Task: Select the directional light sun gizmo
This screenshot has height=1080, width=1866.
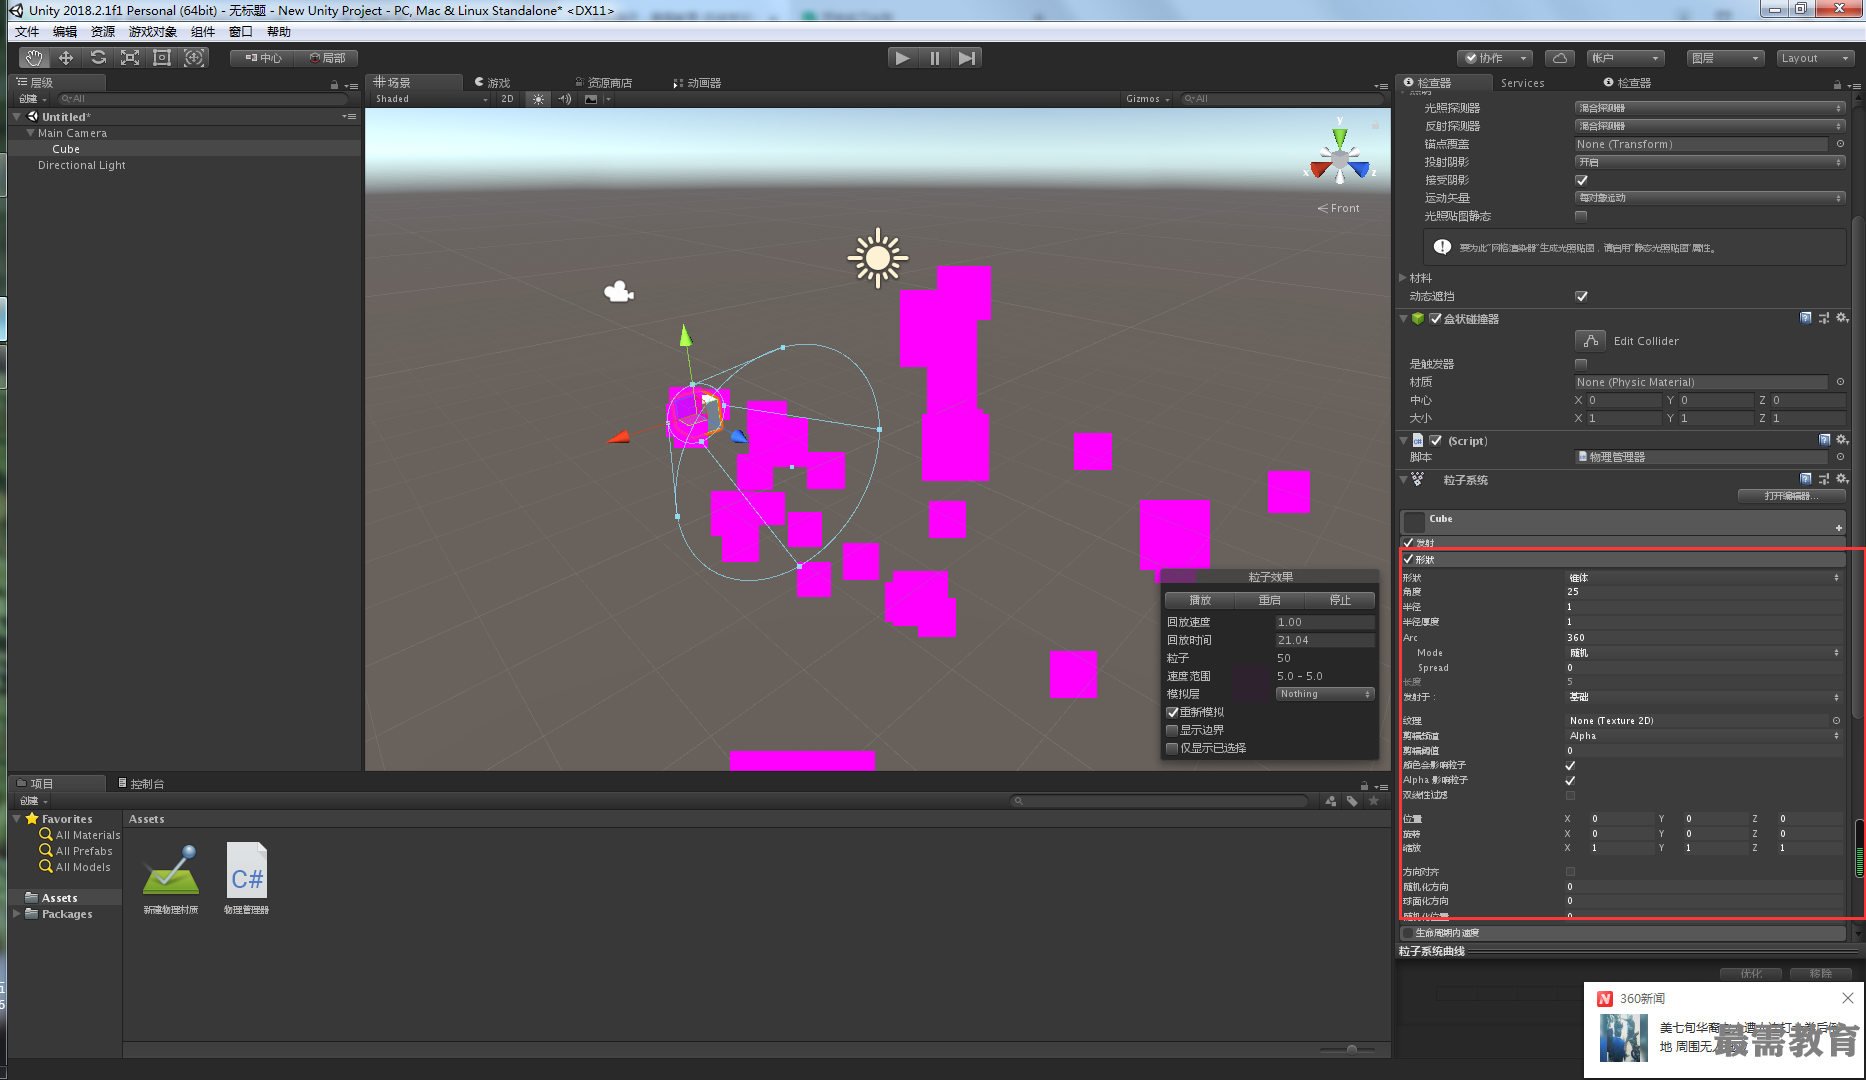Action: coord(877,258)
